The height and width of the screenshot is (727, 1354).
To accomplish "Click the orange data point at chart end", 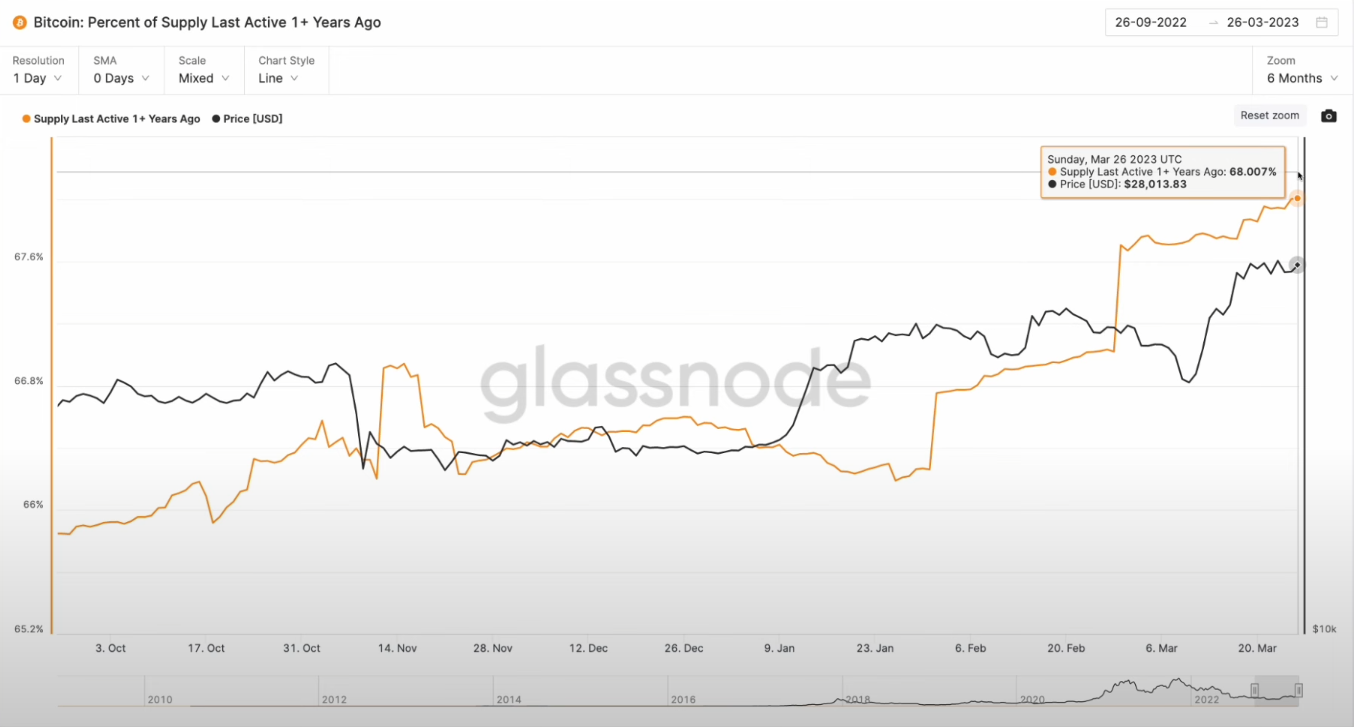I will tap(1297, 199).
